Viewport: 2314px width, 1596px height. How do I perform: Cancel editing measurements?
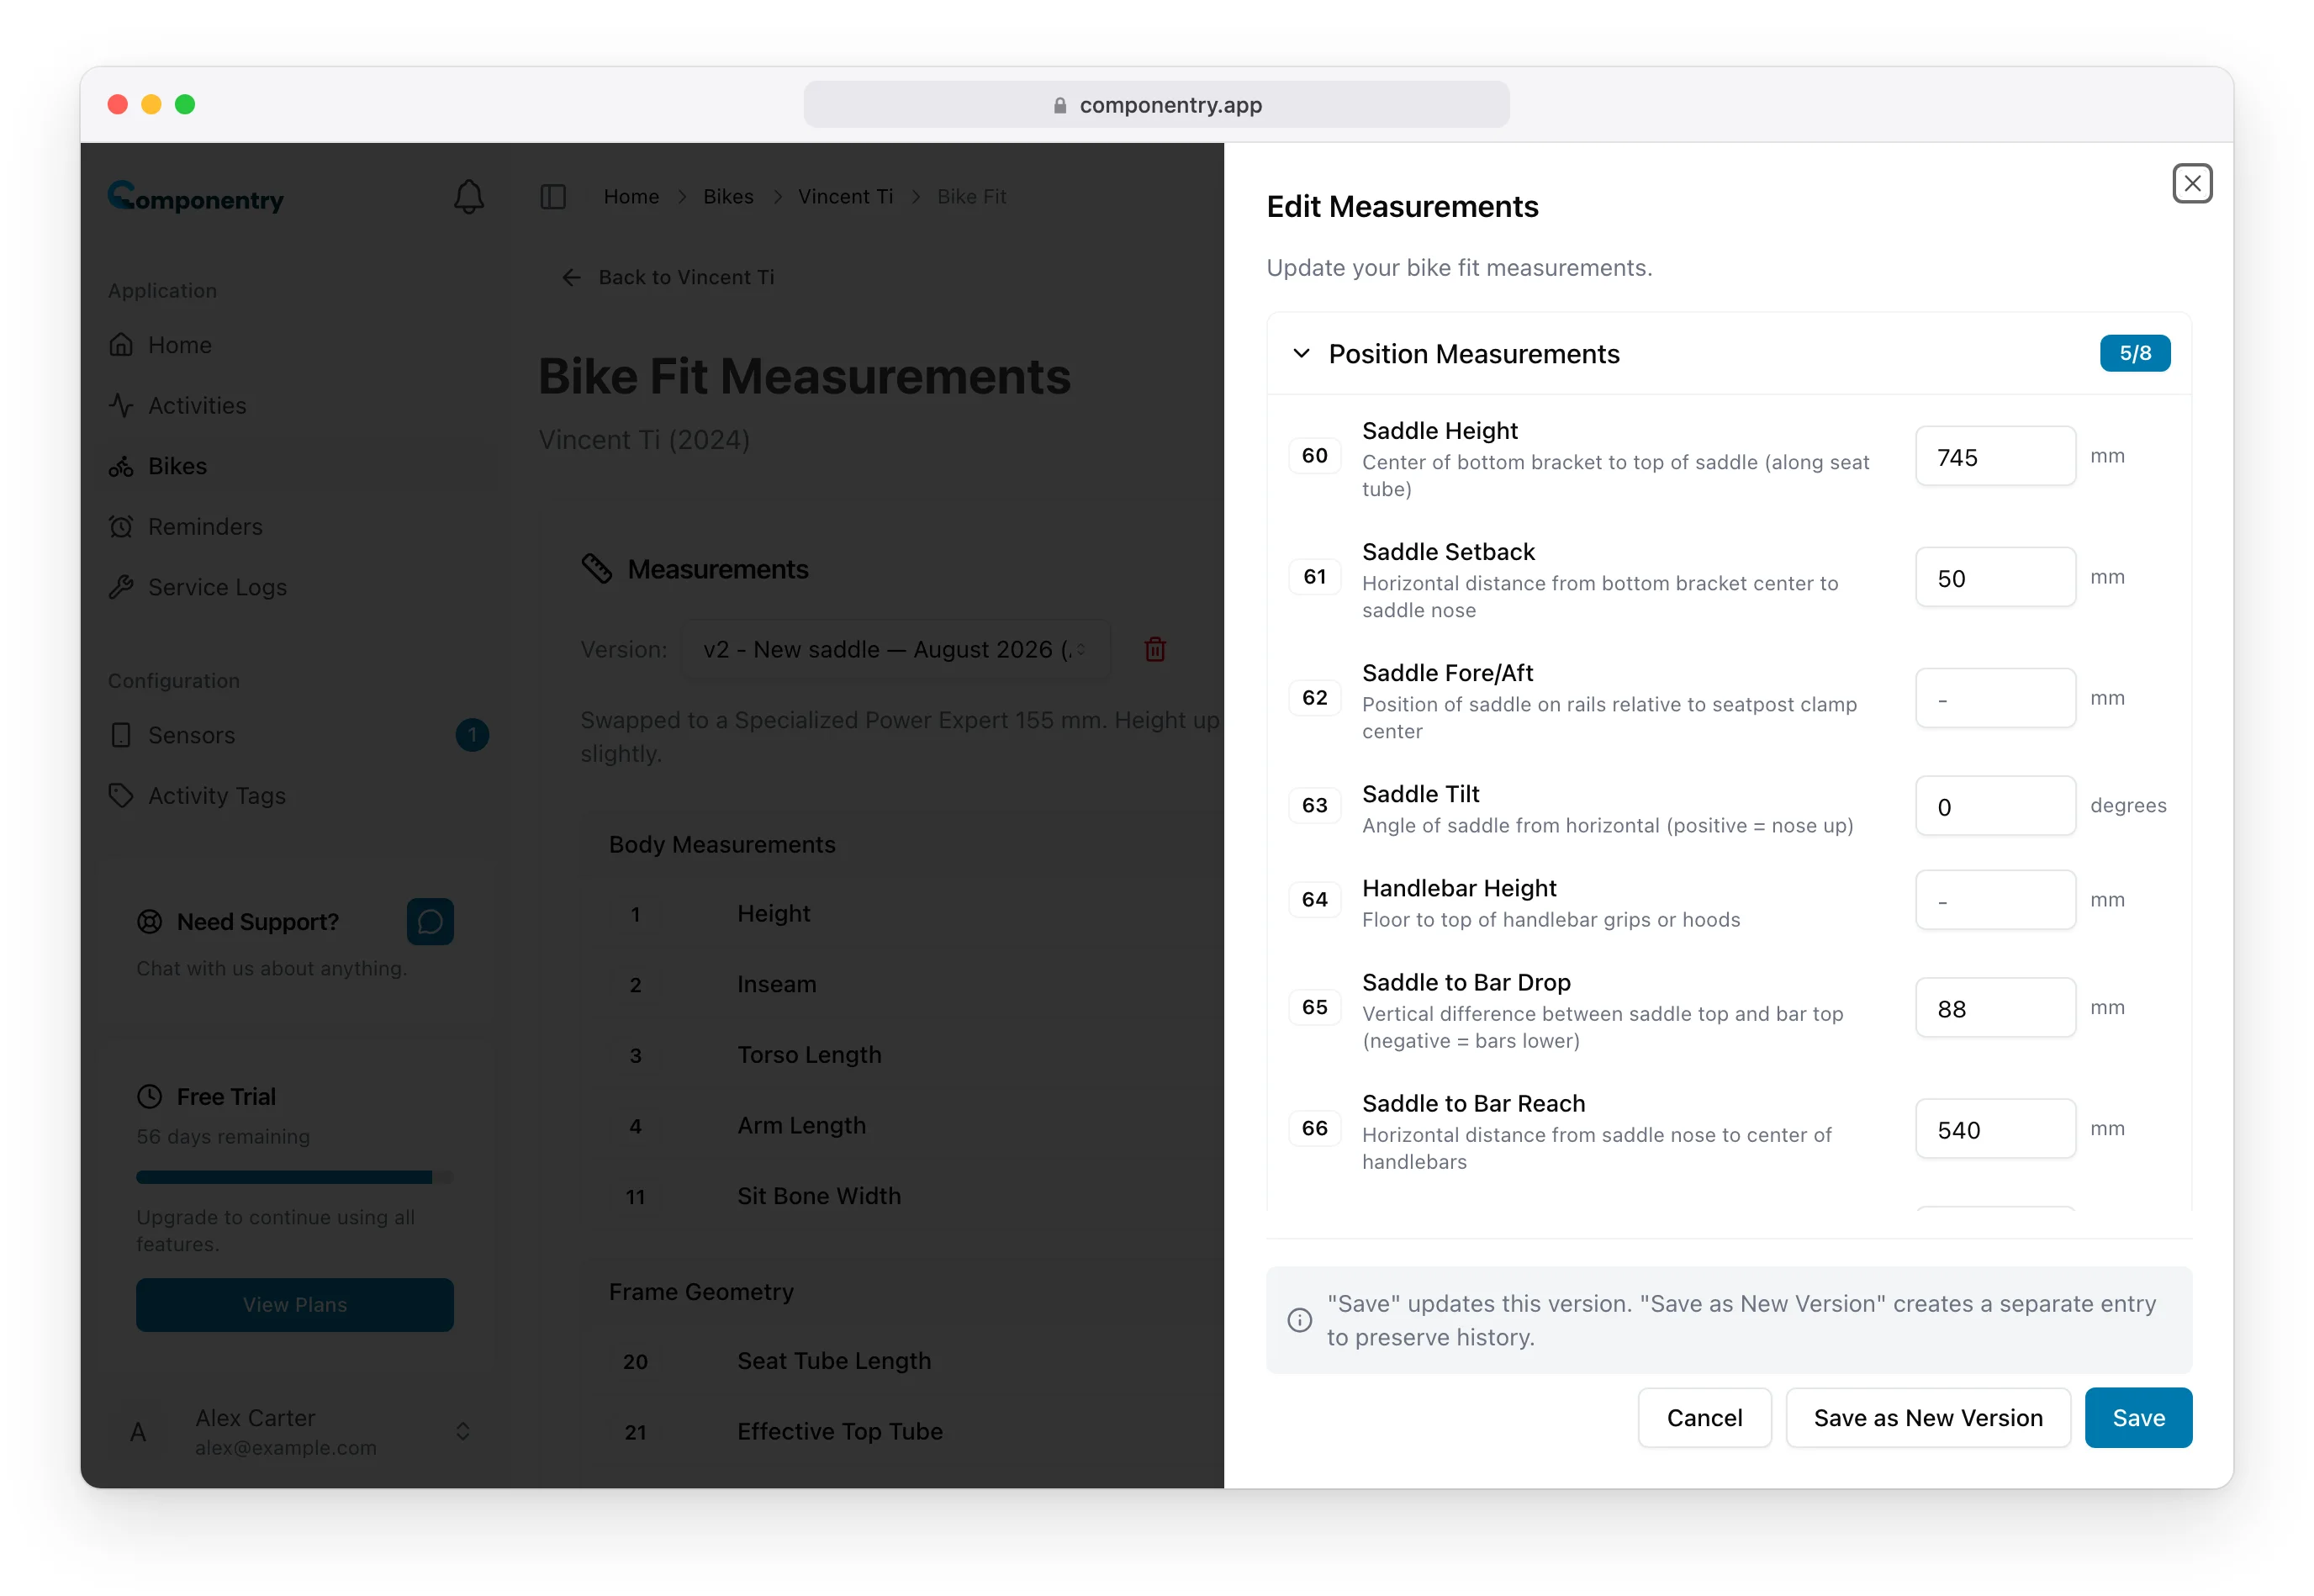[x=1704, y=1417]
